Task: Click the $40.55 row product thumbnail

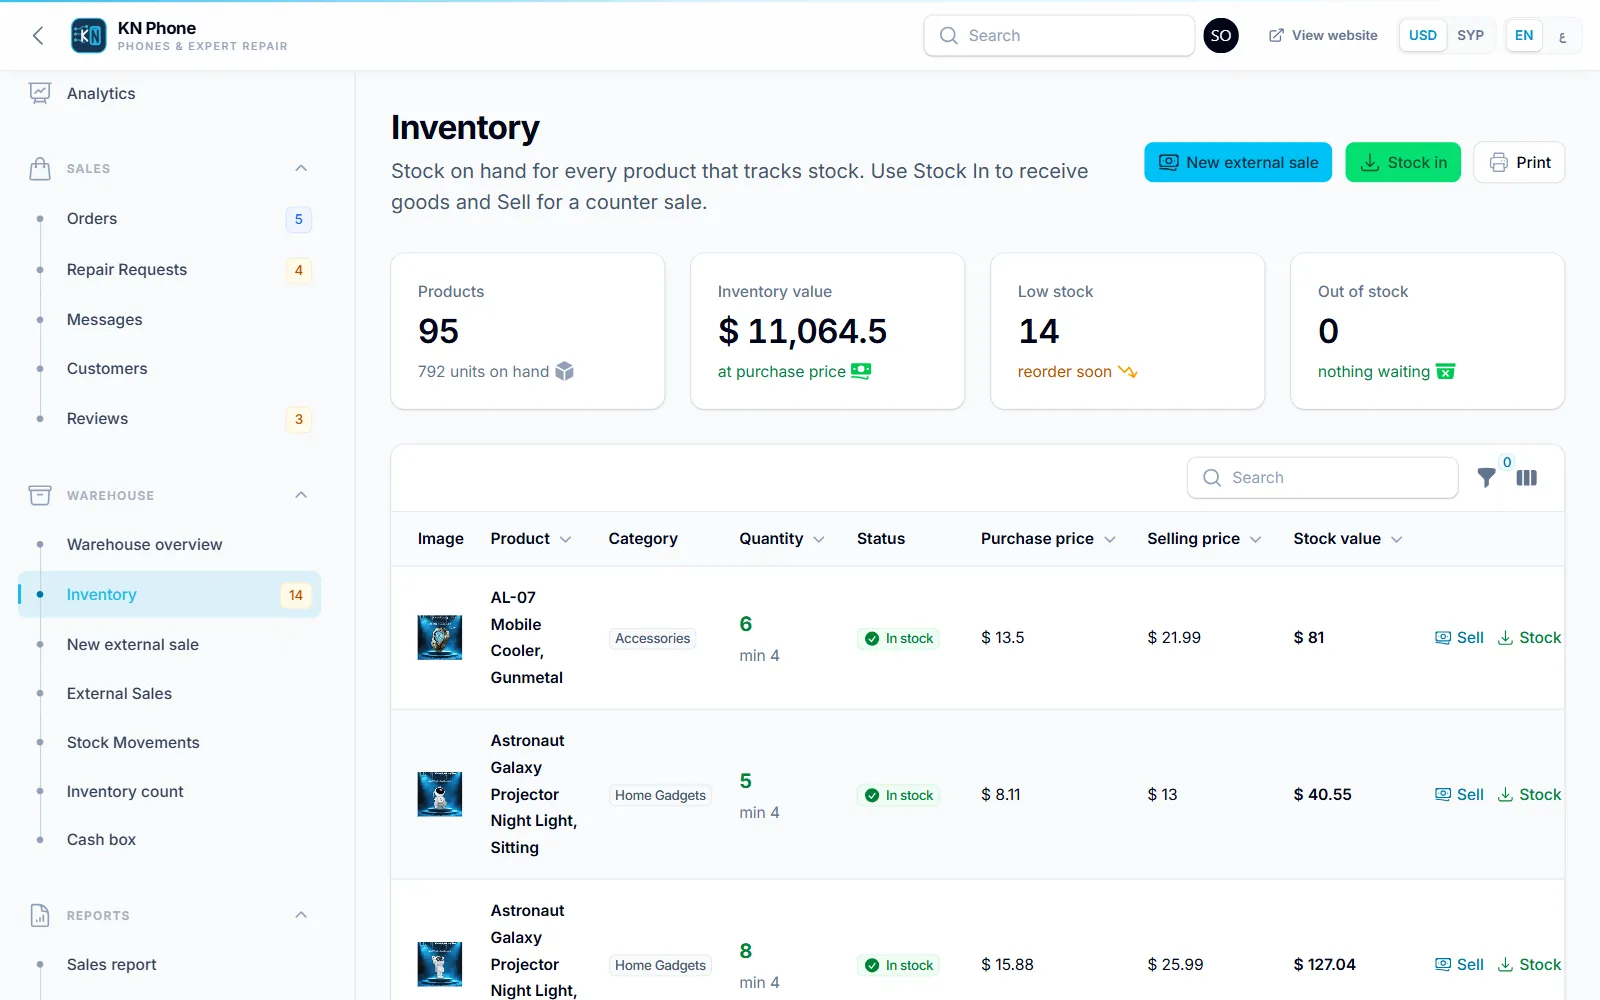Action: tap(440, 795)
